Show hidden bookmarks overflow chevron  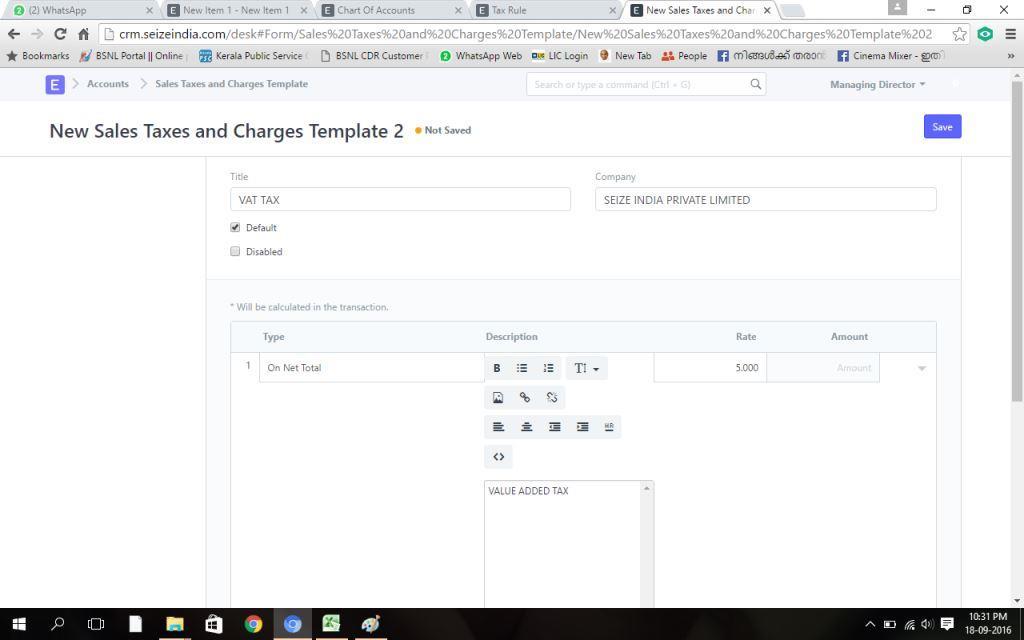point(1011,56)
